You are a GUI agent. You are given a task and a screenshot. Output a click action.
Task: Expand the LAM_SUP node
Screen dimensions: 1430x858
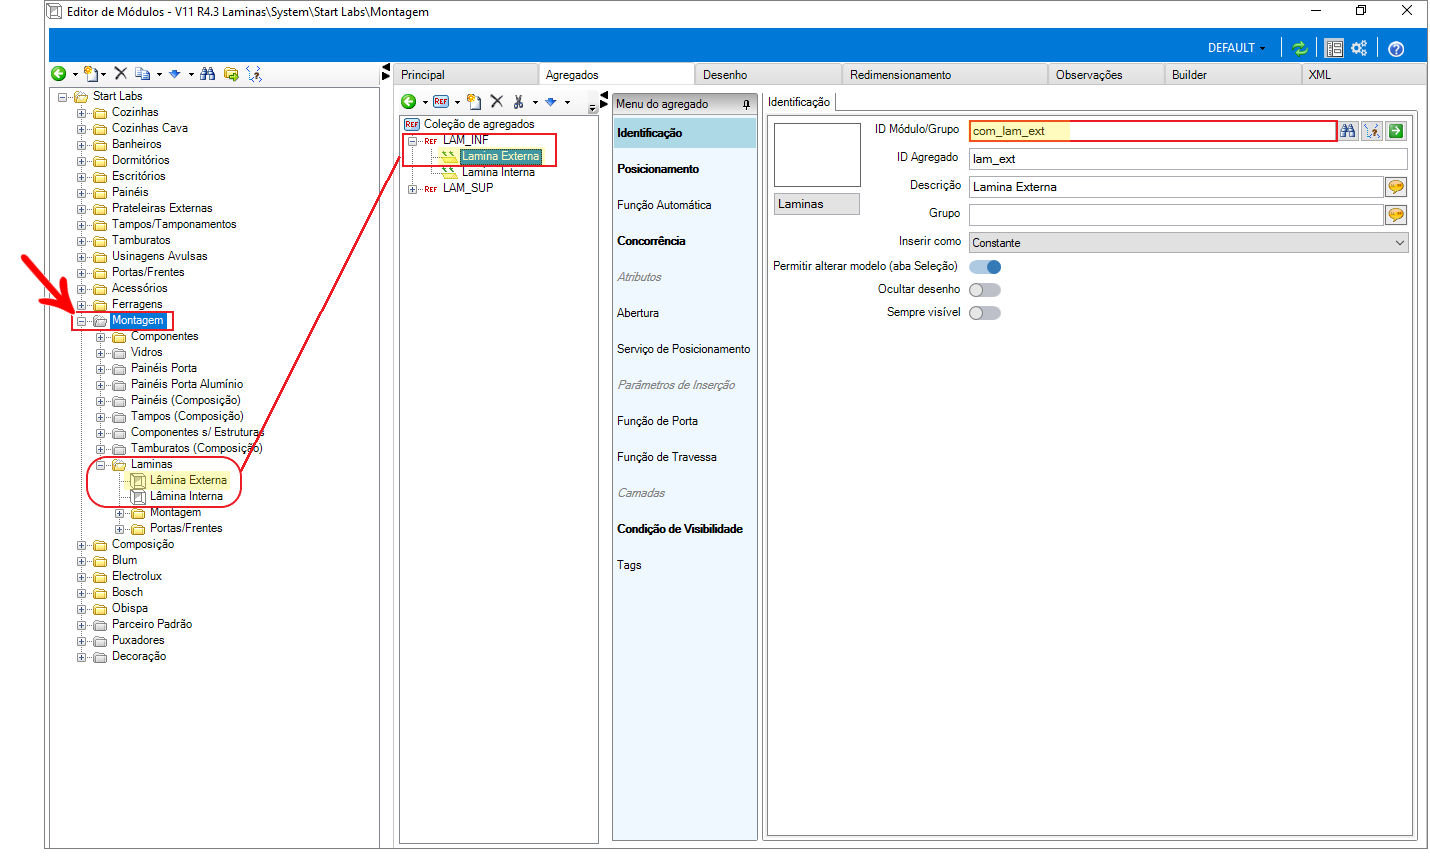412,189
